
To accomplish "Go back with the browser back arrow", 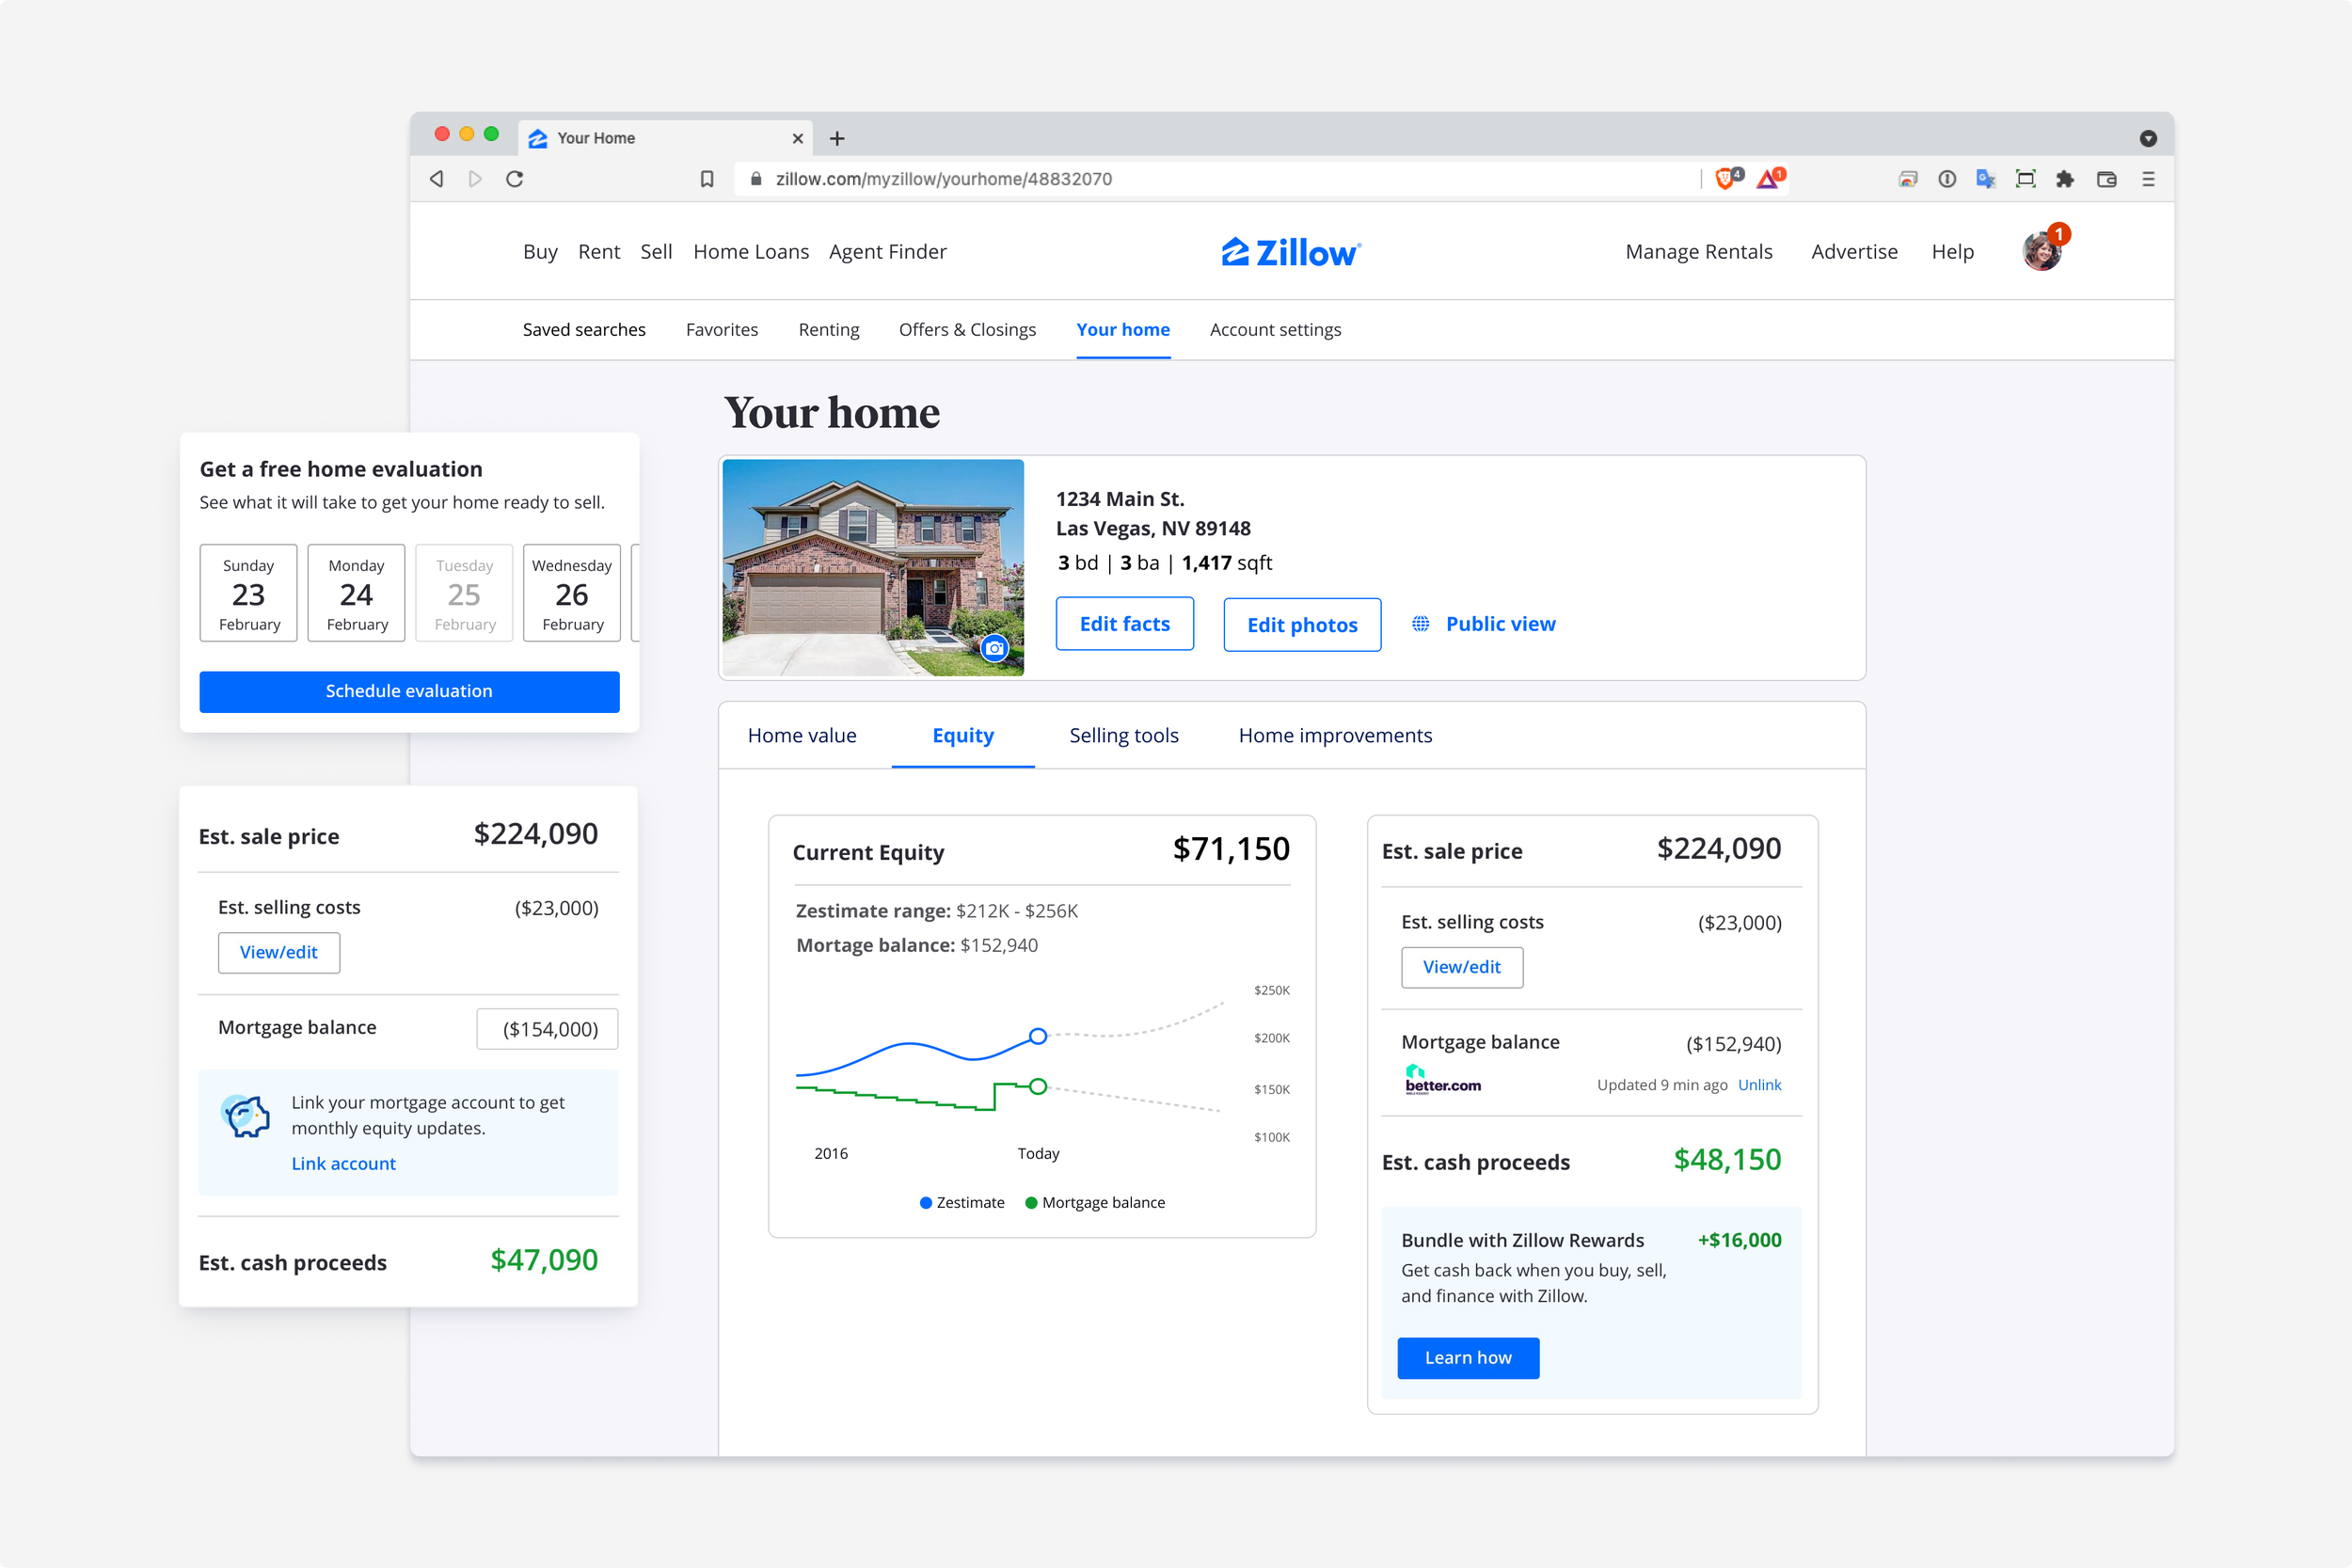I will 437,179.
